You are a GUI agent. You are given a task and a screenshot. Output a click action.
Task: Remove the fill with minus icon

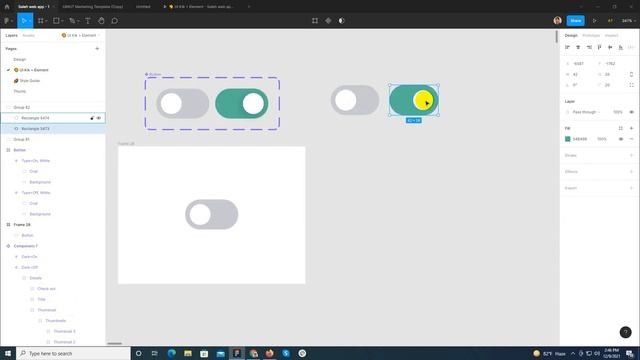tap(631, 139)
